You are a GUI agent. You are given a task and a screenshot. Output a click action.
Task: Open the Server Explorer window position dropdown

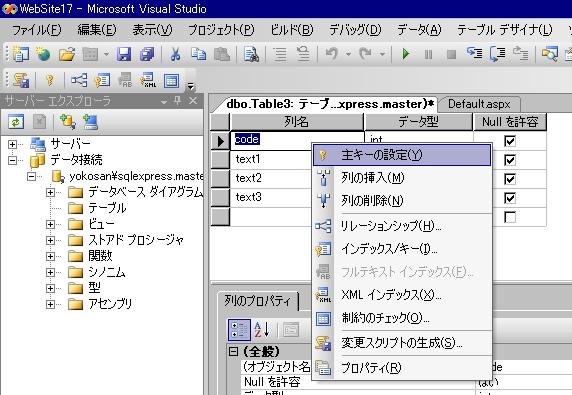[164, 102]
